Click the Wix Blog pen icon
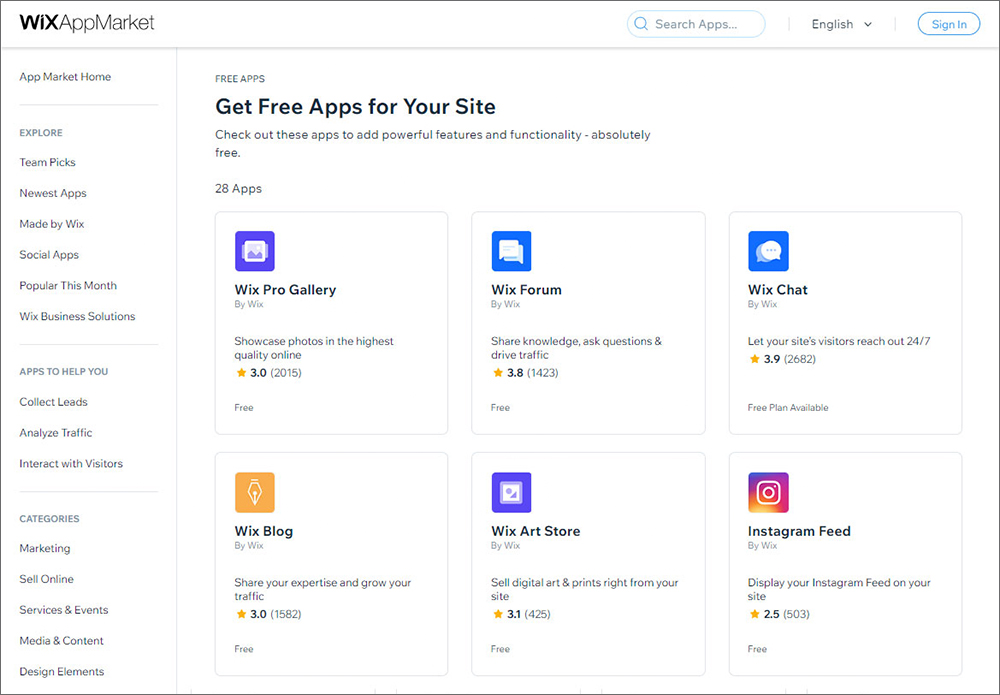 [254, 492]
